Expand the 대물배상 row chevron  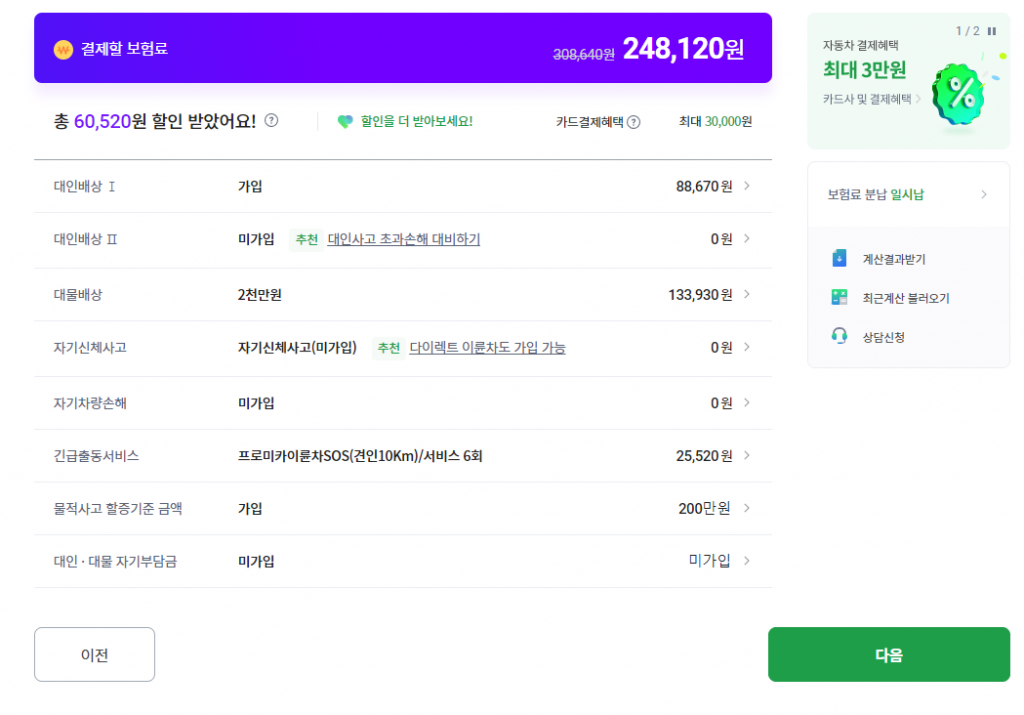click(748, 294)
